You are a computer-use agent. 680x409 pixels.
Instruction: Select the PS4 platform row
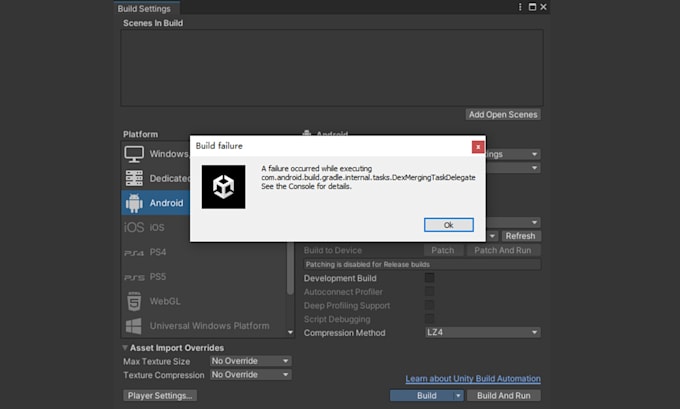pos(204,252)
